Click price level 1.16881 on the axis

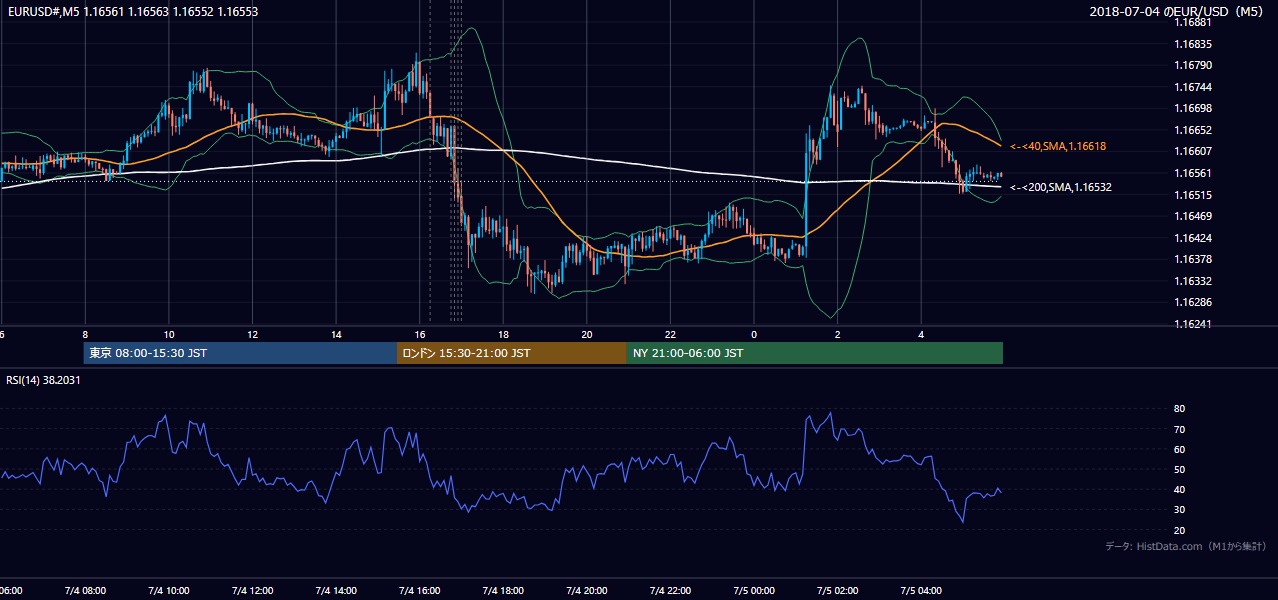pos(1192,22)
